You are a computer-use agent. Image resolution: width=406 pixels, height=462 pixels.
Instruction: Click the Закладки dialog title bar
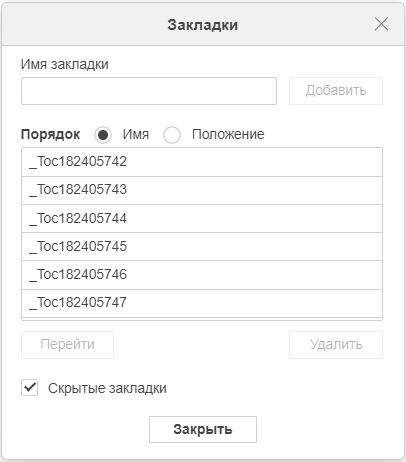coord(203,24)
